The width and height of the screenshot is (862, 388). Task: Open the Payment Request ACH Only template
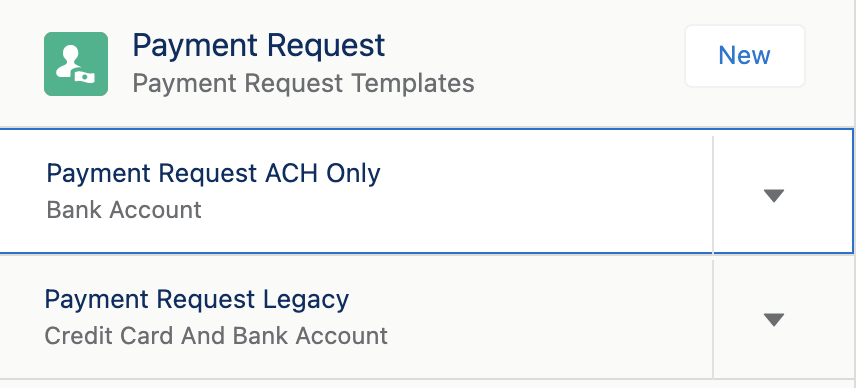click(x=213, y=174)
